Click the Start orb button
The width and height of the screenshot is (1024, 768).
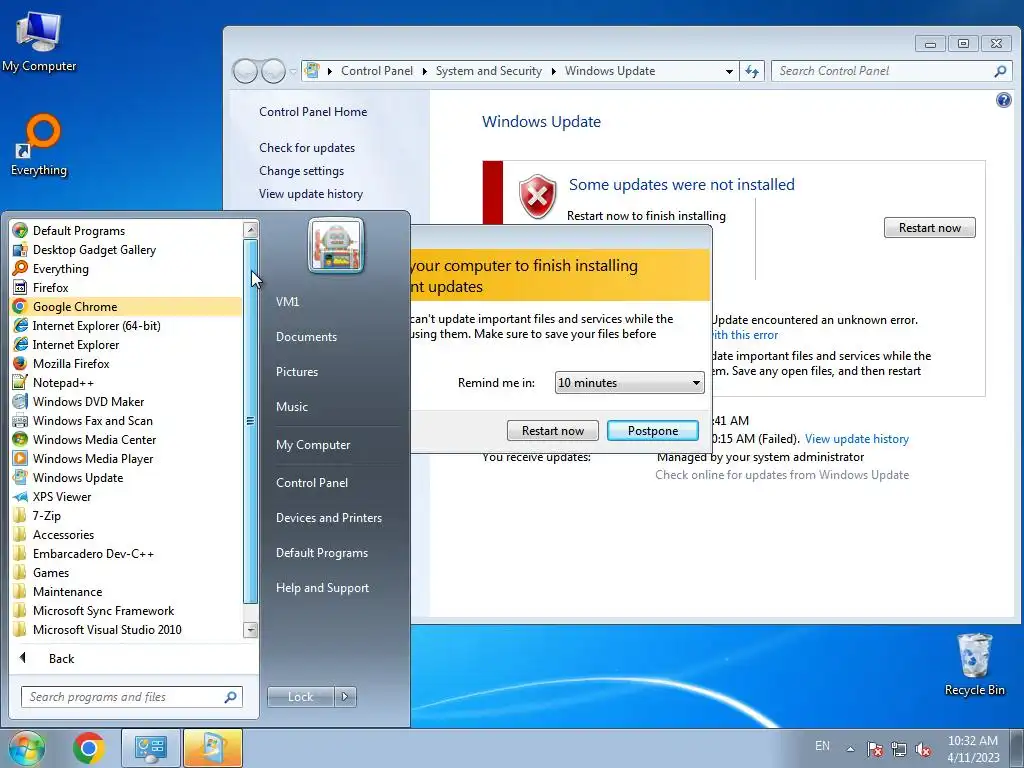point(27,748)
